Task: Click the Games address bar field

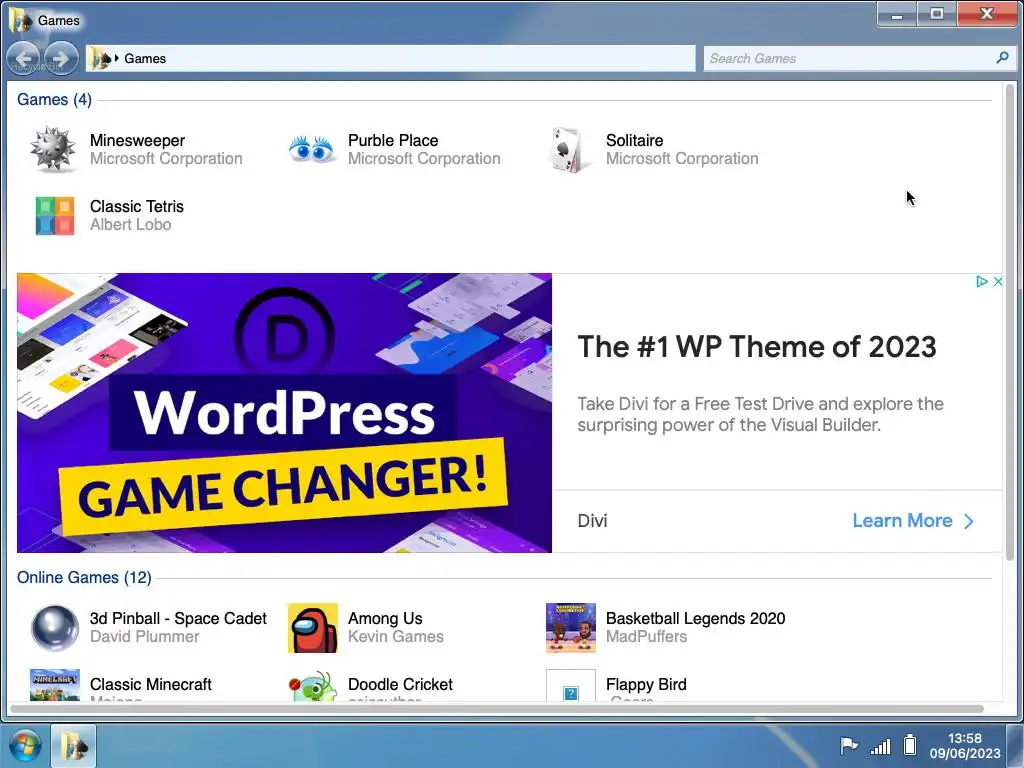Action: 391,58
